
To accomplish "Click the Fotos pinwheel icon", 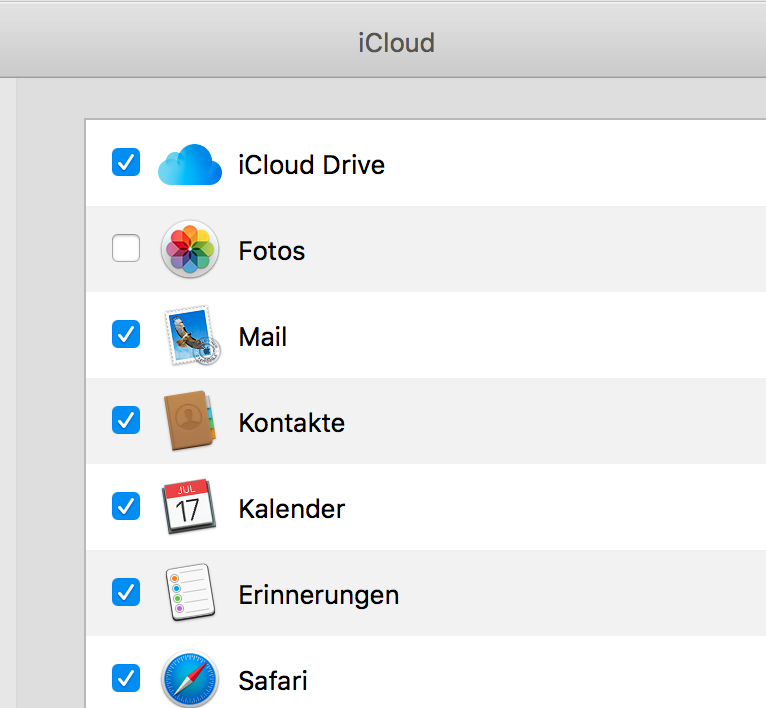I will point(189,250).
